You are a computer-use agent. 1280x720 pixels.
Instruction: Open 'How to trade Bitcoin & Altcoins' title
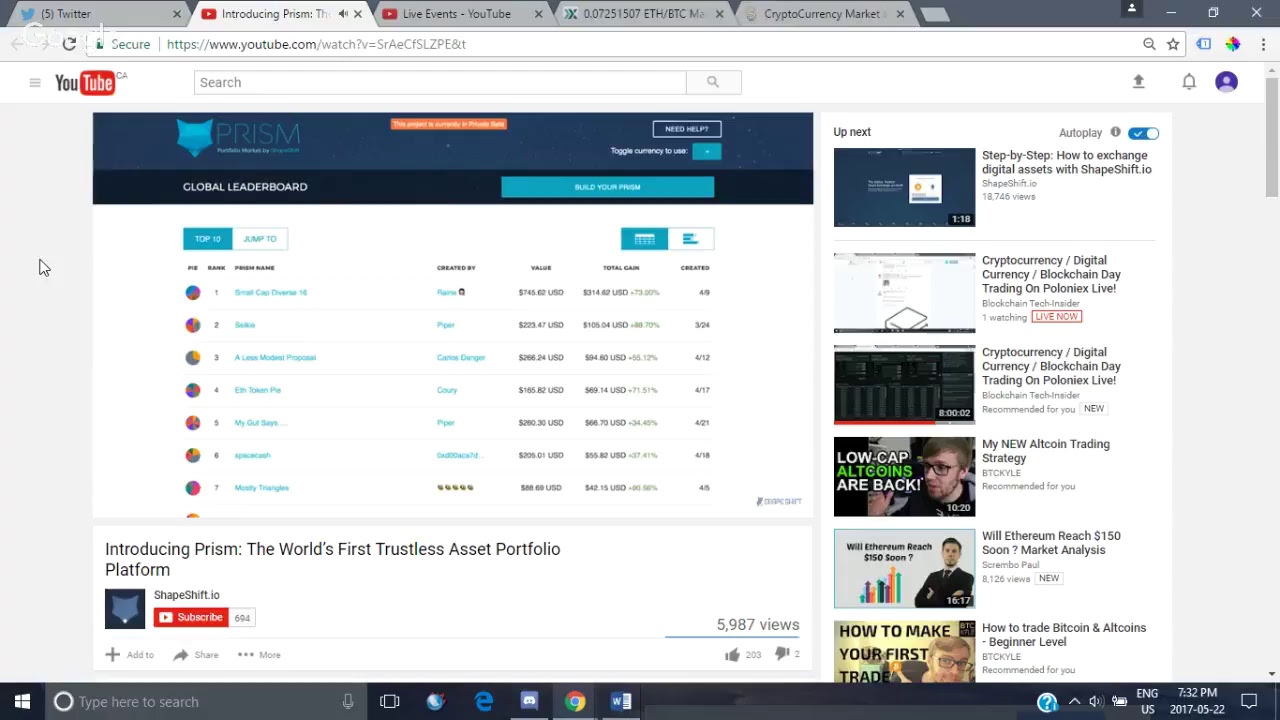pyautogui.click(x=1064, y=635)
